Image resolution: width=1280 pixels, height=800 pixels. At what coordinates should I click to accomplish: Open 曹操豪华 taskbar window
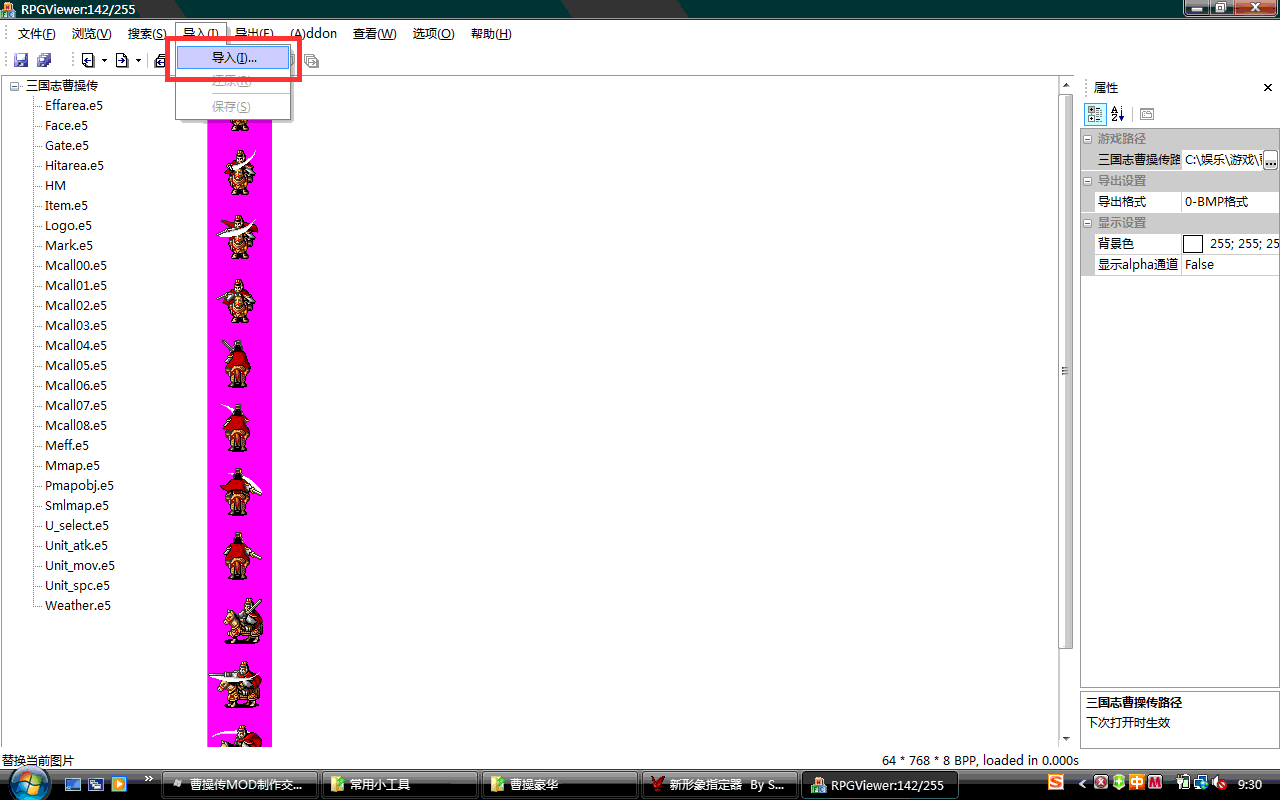[560, 785]
